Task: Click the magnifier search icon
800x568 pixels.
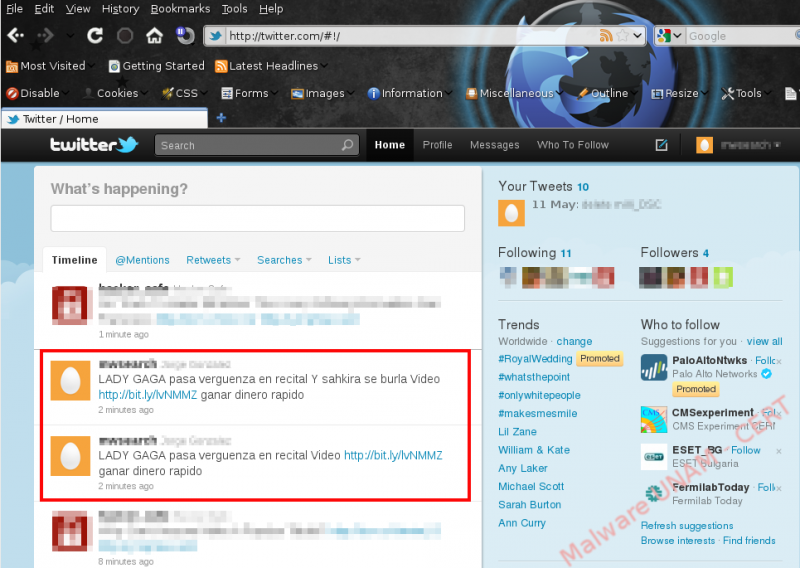Action: 347,145
